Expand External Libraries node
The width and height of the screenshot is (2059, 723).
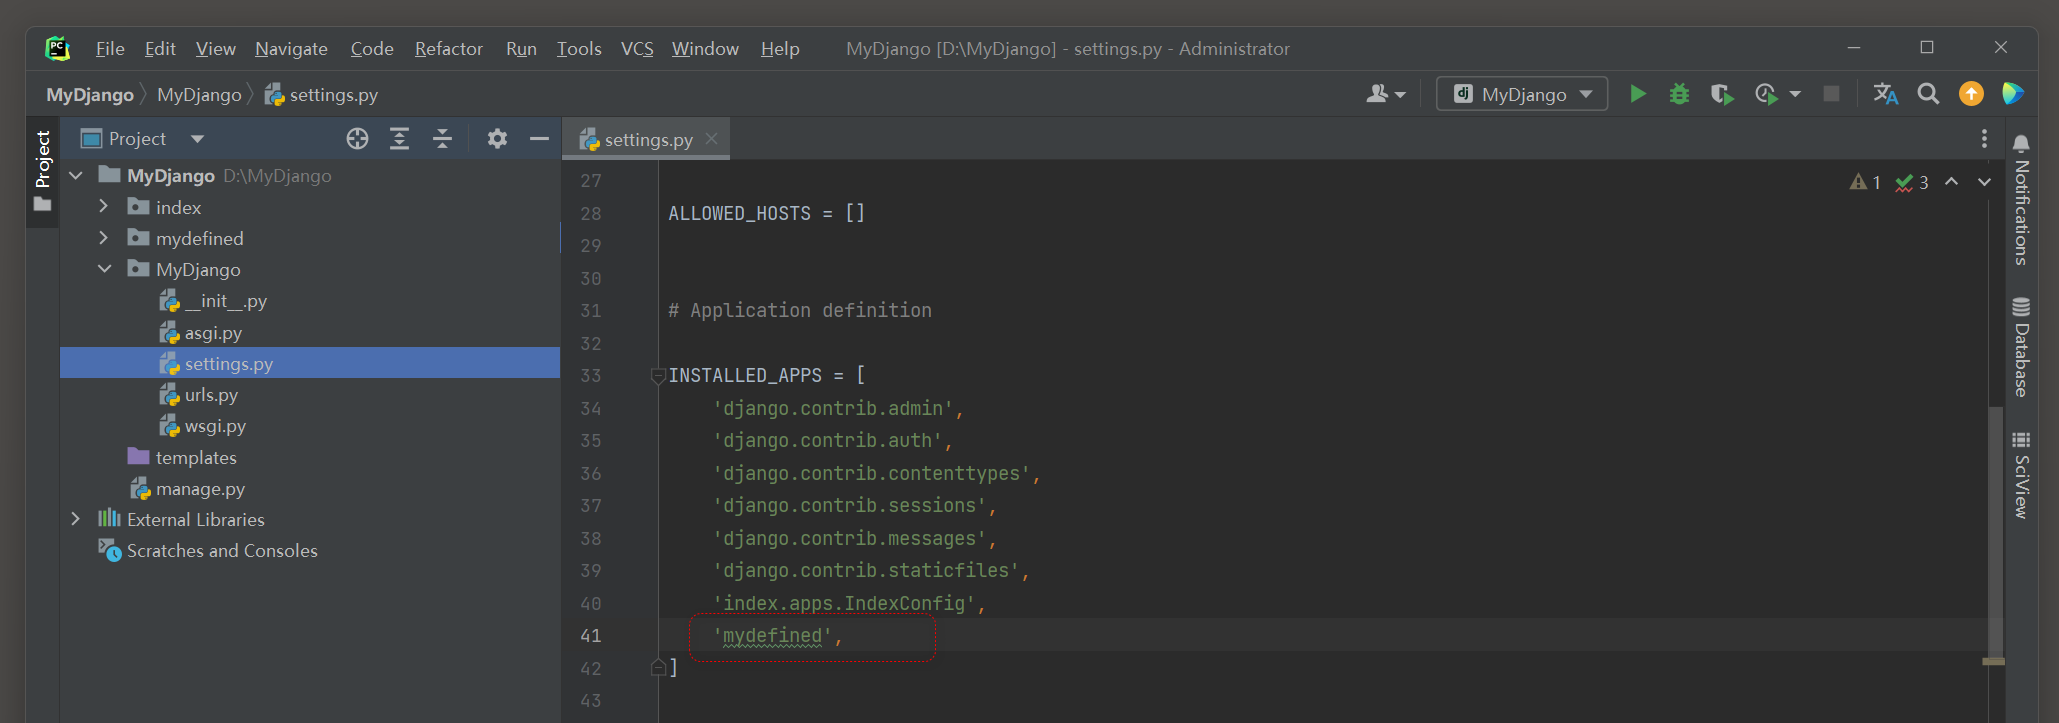tap(76, 519)
